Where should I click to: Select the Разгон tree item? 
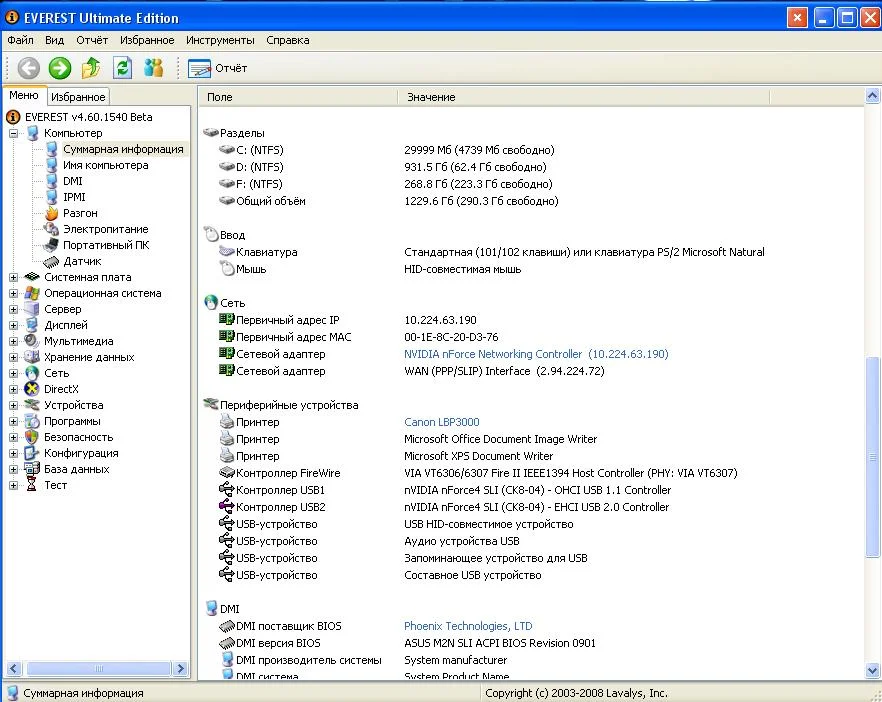[80, 213]
